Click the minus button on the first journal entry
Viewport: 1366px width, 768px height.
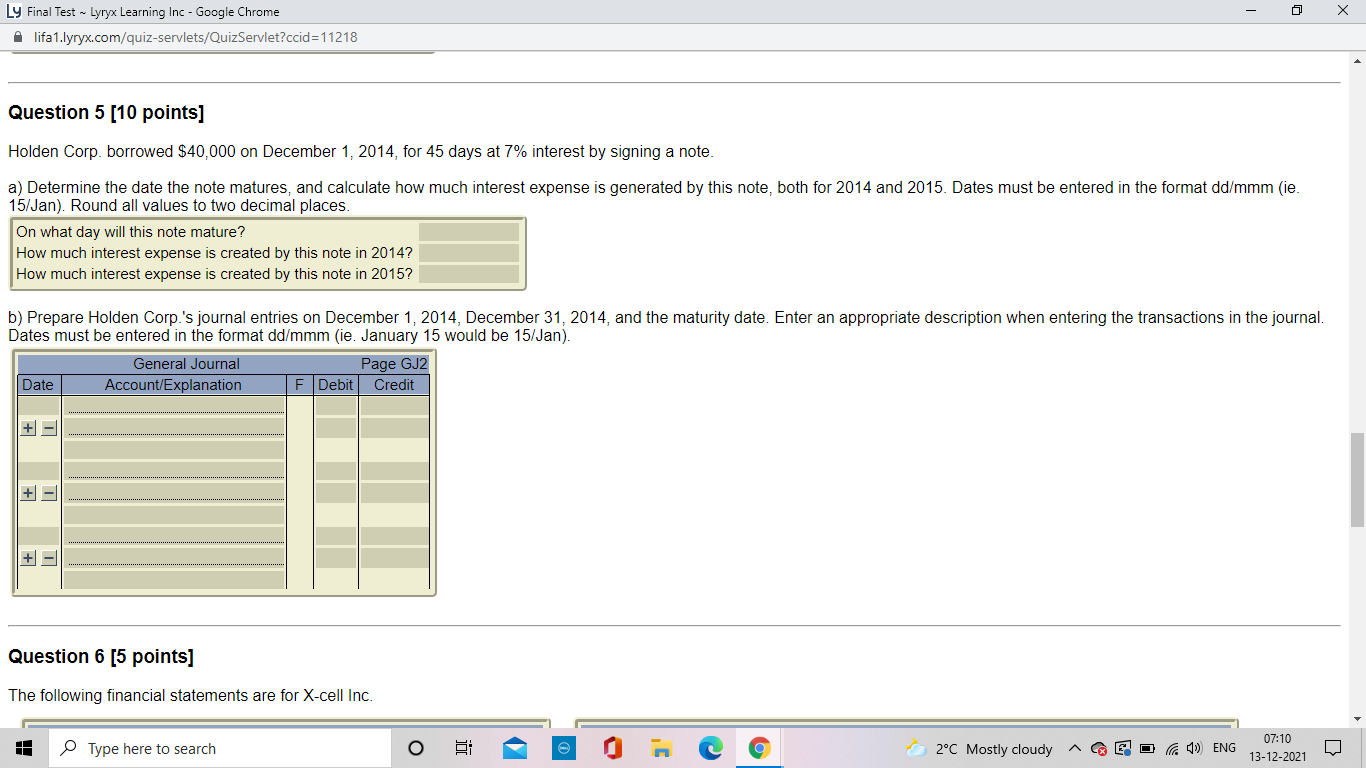[47, 427]
